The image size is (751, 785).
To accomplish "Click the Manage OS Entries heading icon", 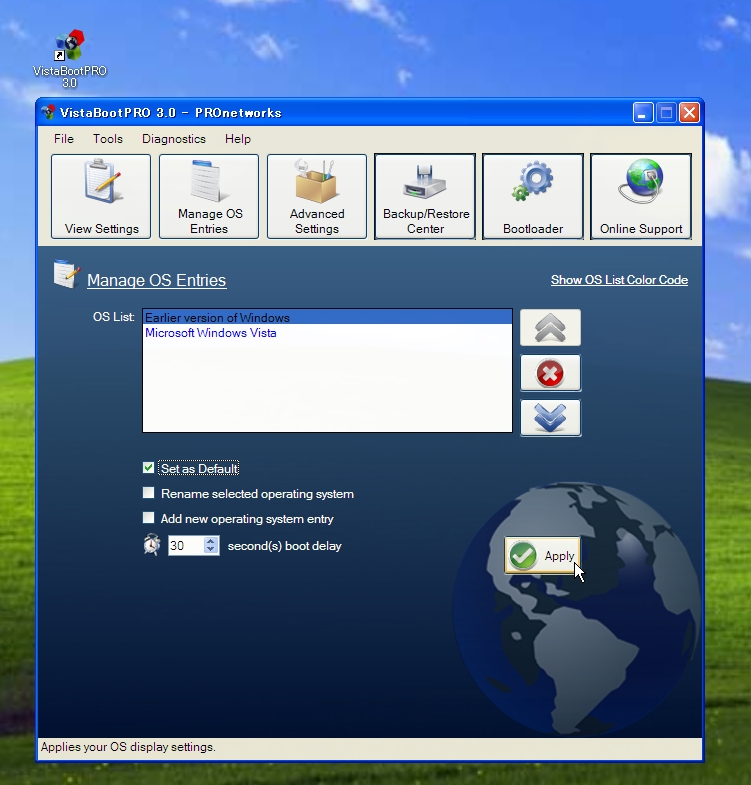I will pos(67,274).
